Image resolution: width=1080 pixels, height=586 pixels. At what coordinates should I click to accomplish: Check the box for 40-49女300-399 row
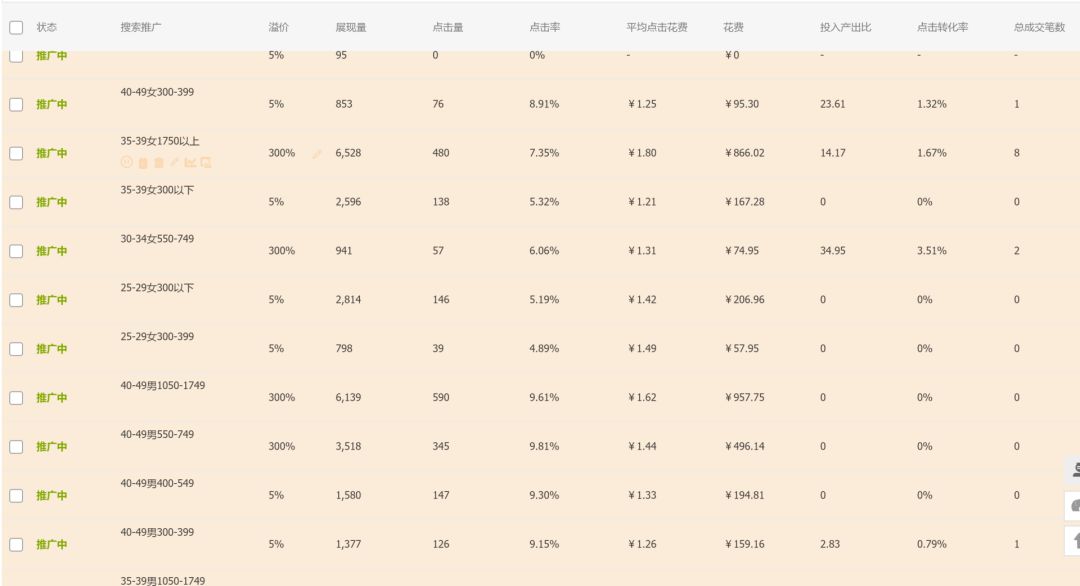(15, 104)
